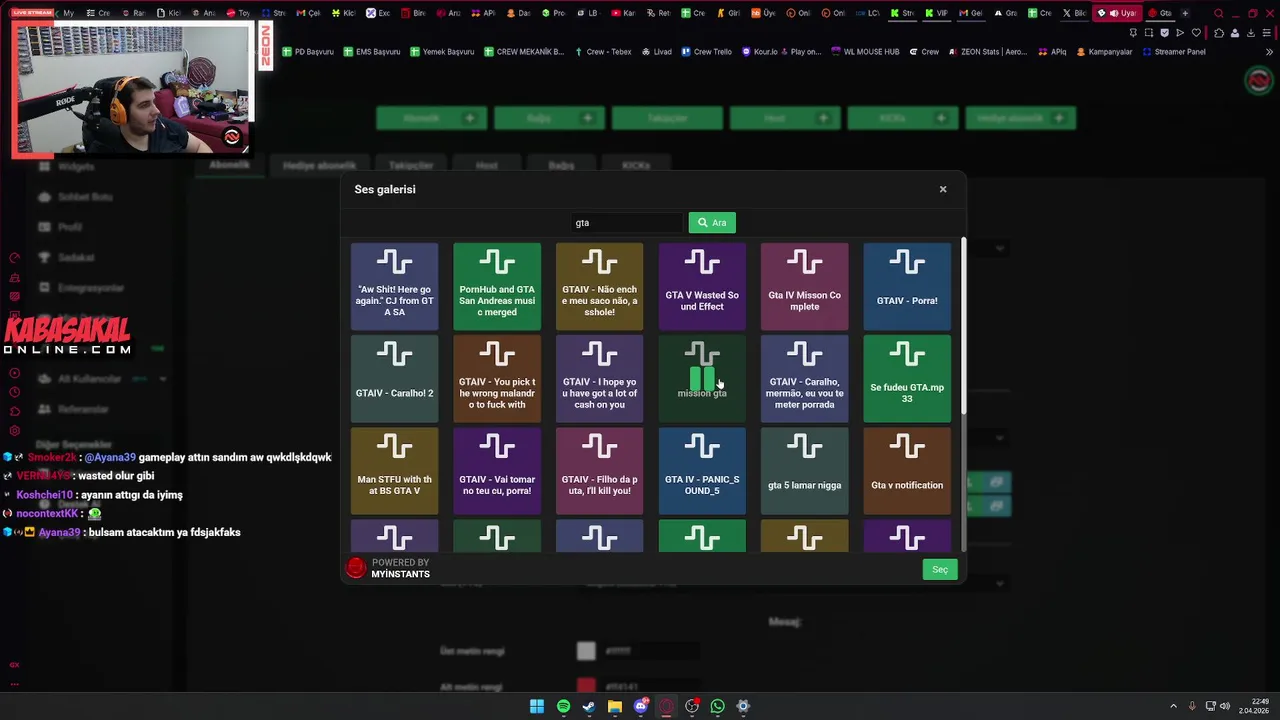Viewport: 1280px width, 720px height.
Task: Select GTAIV - You pick the wrong malandro tile
Action: tap(497, 379)
